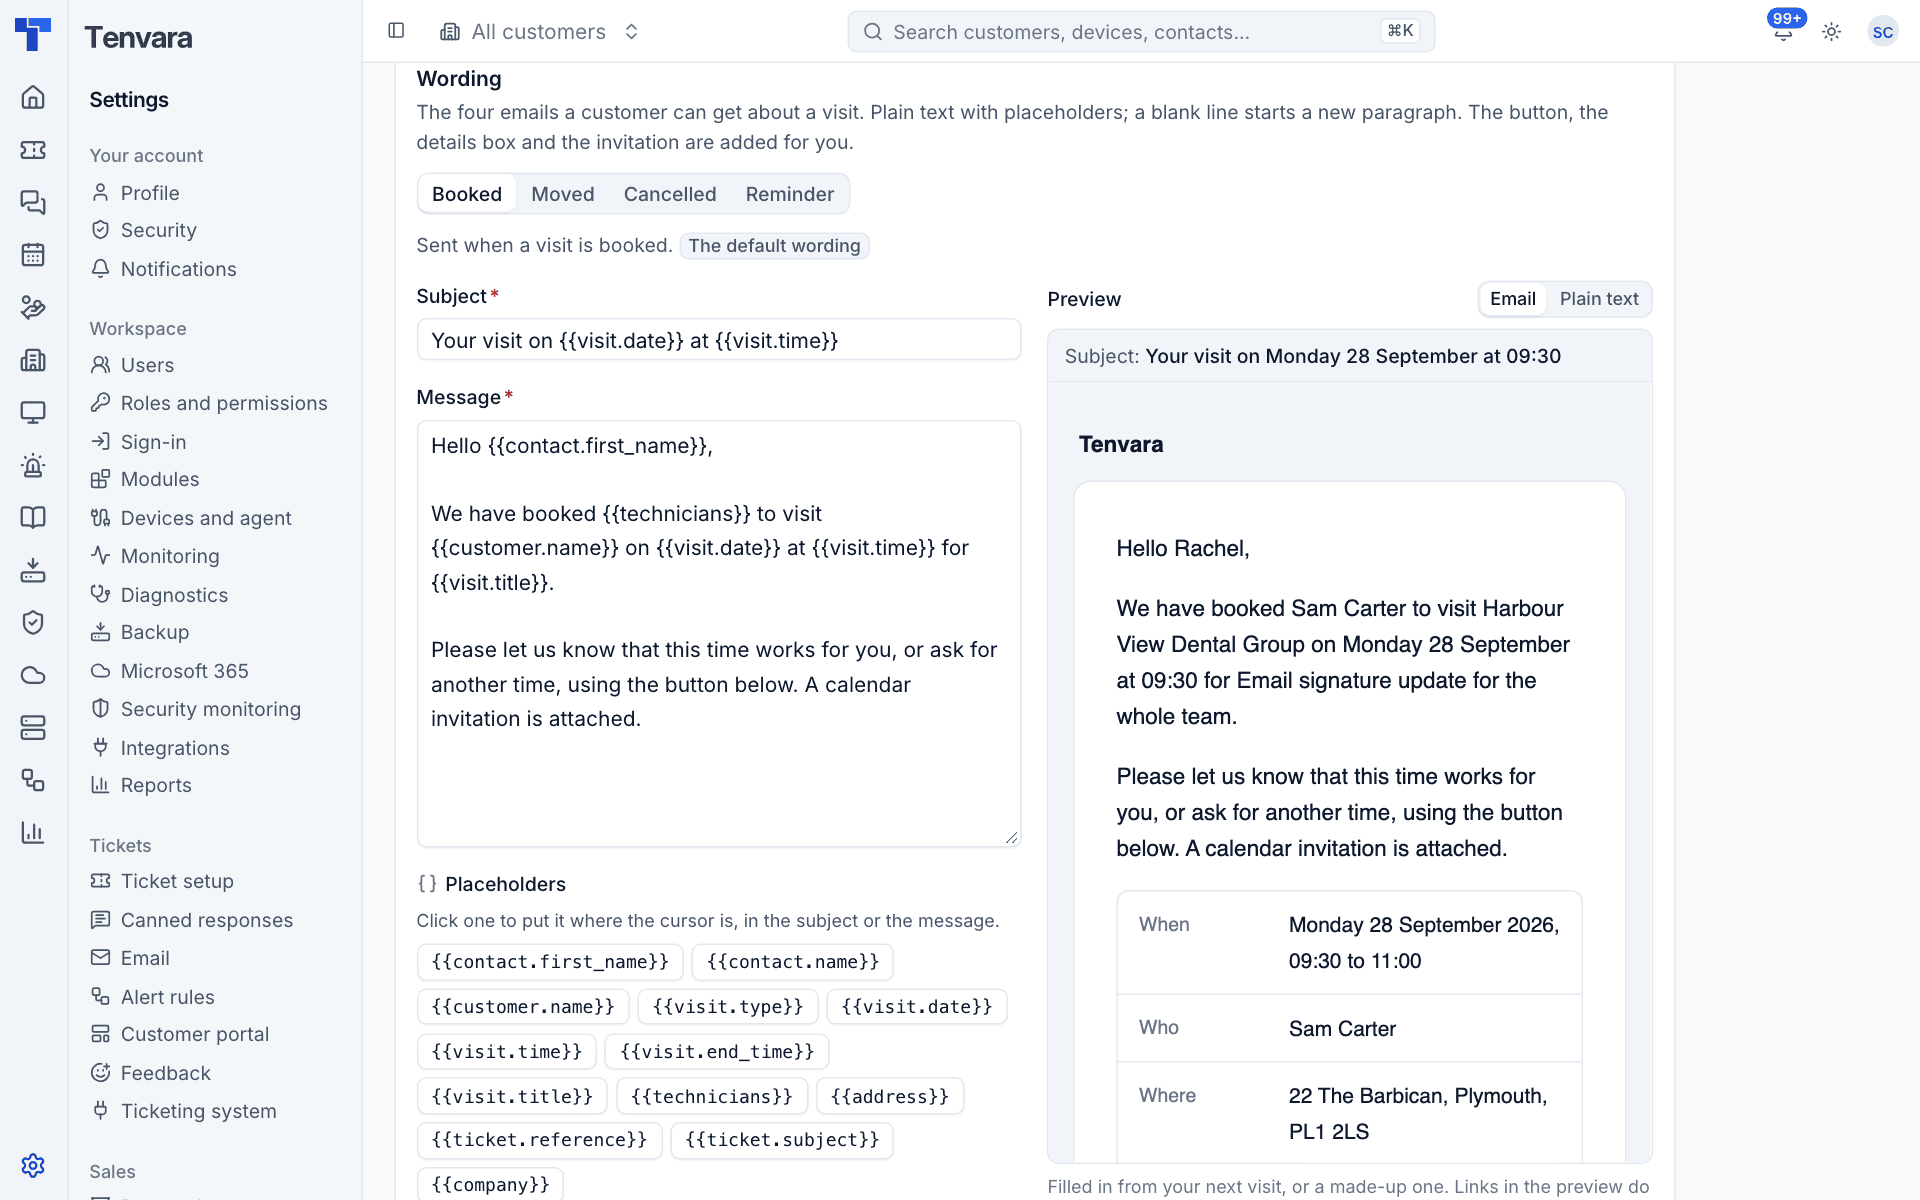The image size is (1920, 1200).
Task: Click the Tenvara logo icon
Action: click(x=33, y=33)
